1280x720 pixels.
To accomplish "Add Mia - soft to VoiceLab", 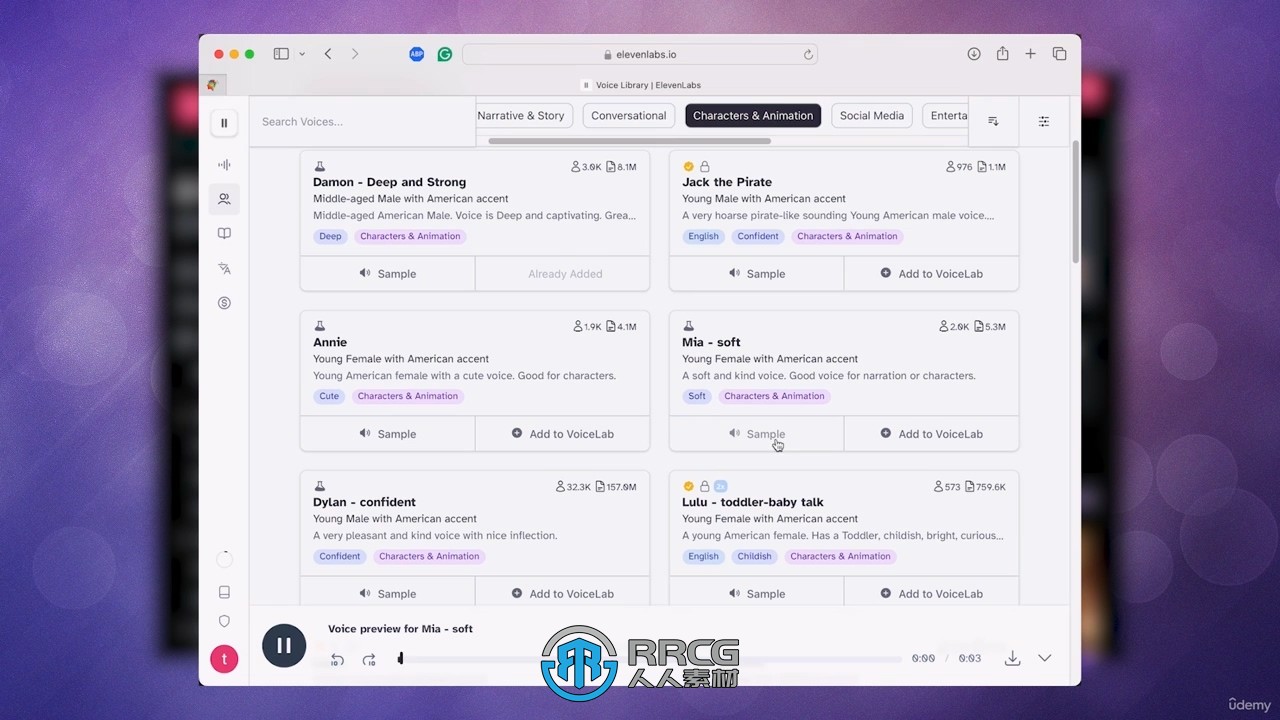I will [932, 433].
